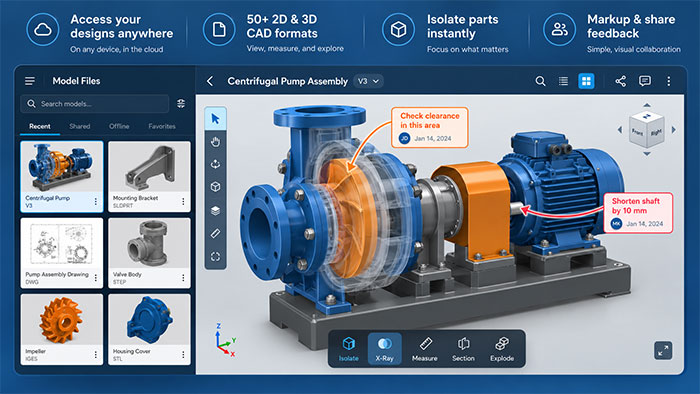The image size is (700, 394).
Task: Switch to the Favorites tab
Action: 162,126
